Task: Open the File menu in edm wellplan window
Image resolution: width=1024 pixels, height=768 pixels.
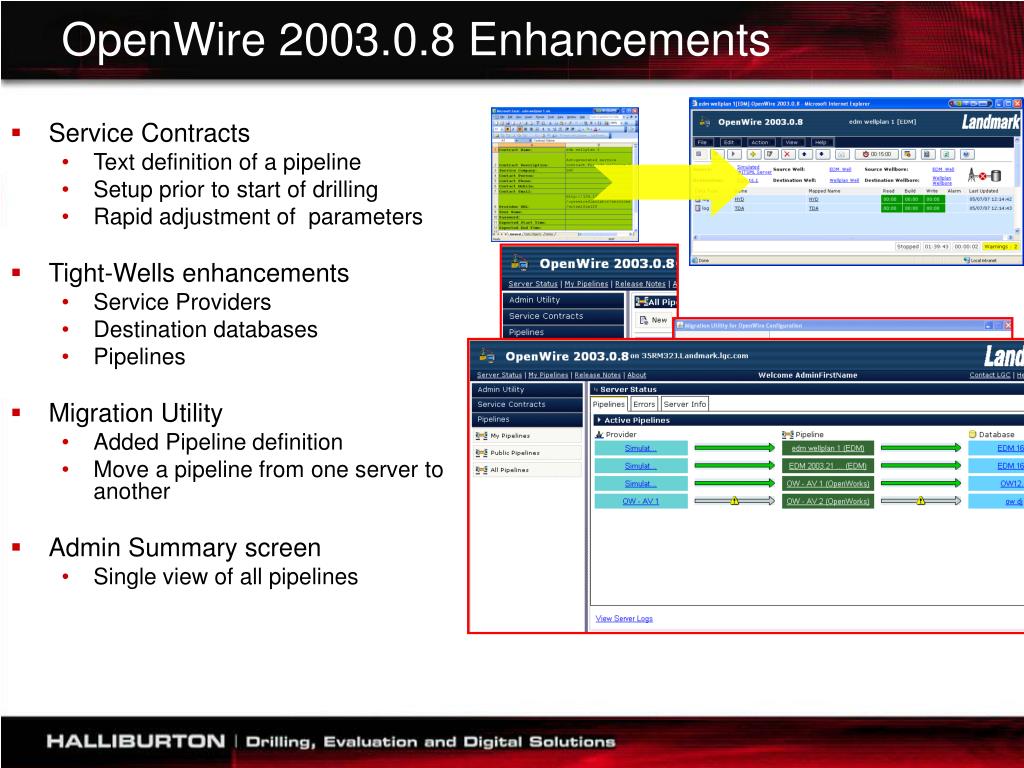Action: point(702,142)
